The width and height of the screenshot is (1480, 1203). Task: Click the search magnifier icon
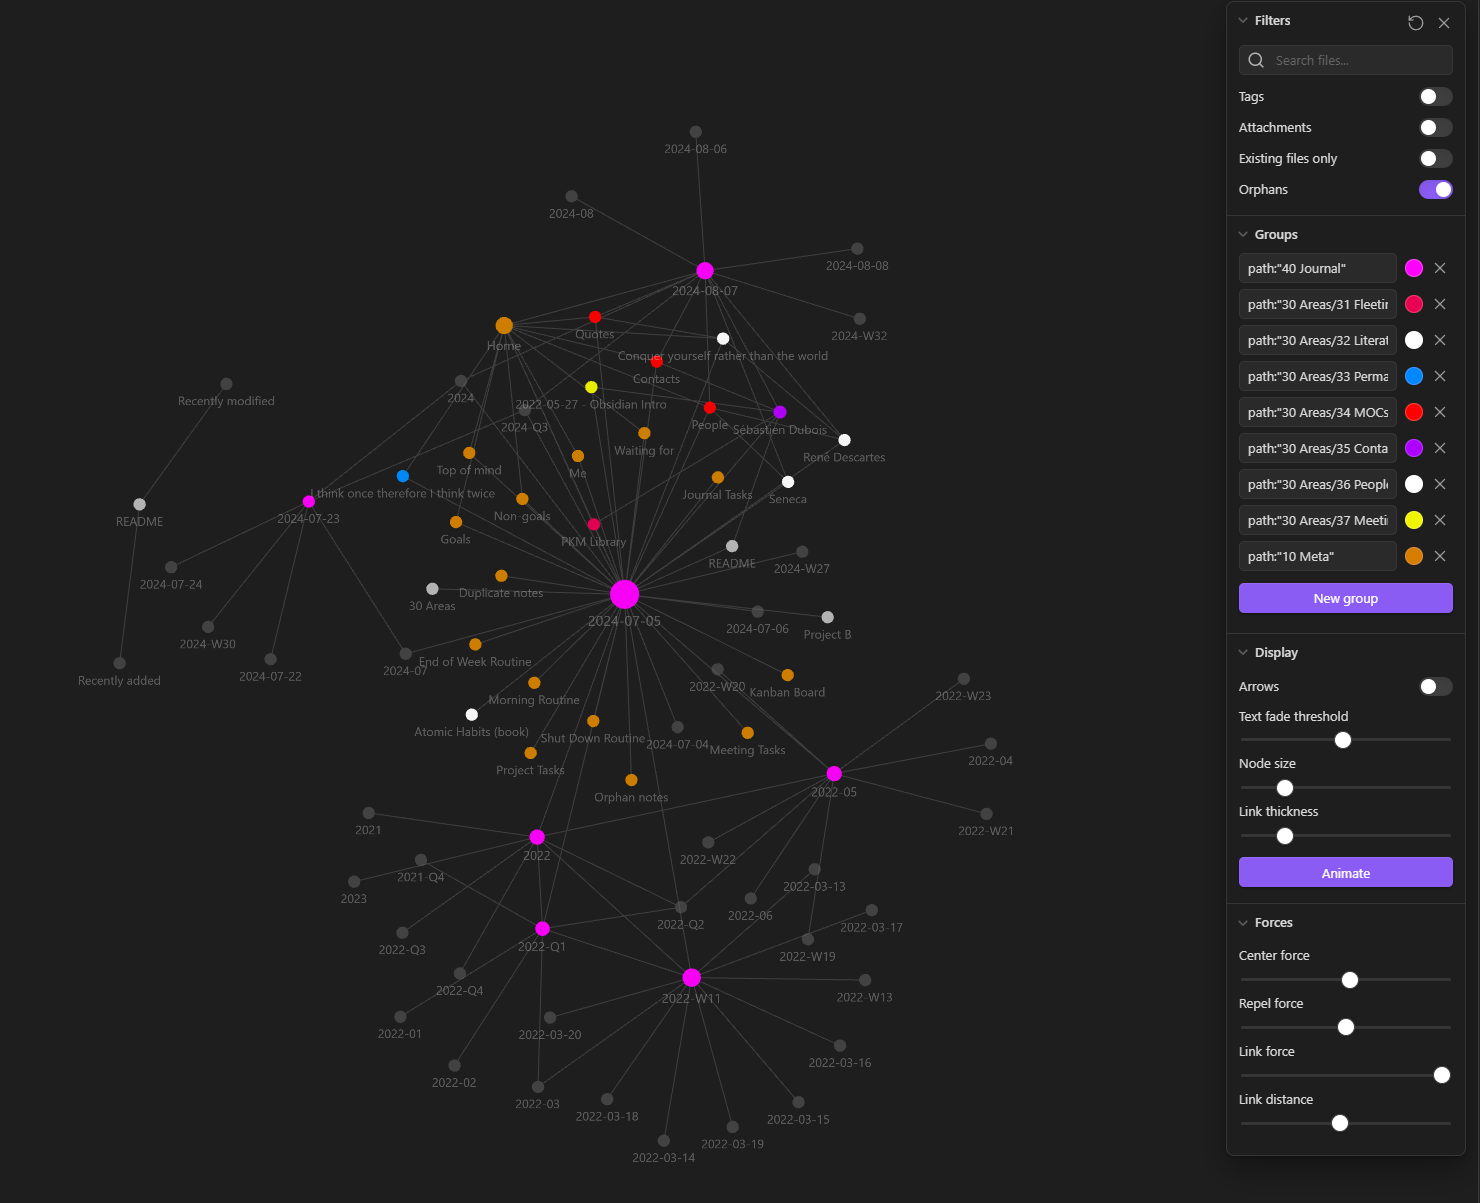[x=1256, y=60]
